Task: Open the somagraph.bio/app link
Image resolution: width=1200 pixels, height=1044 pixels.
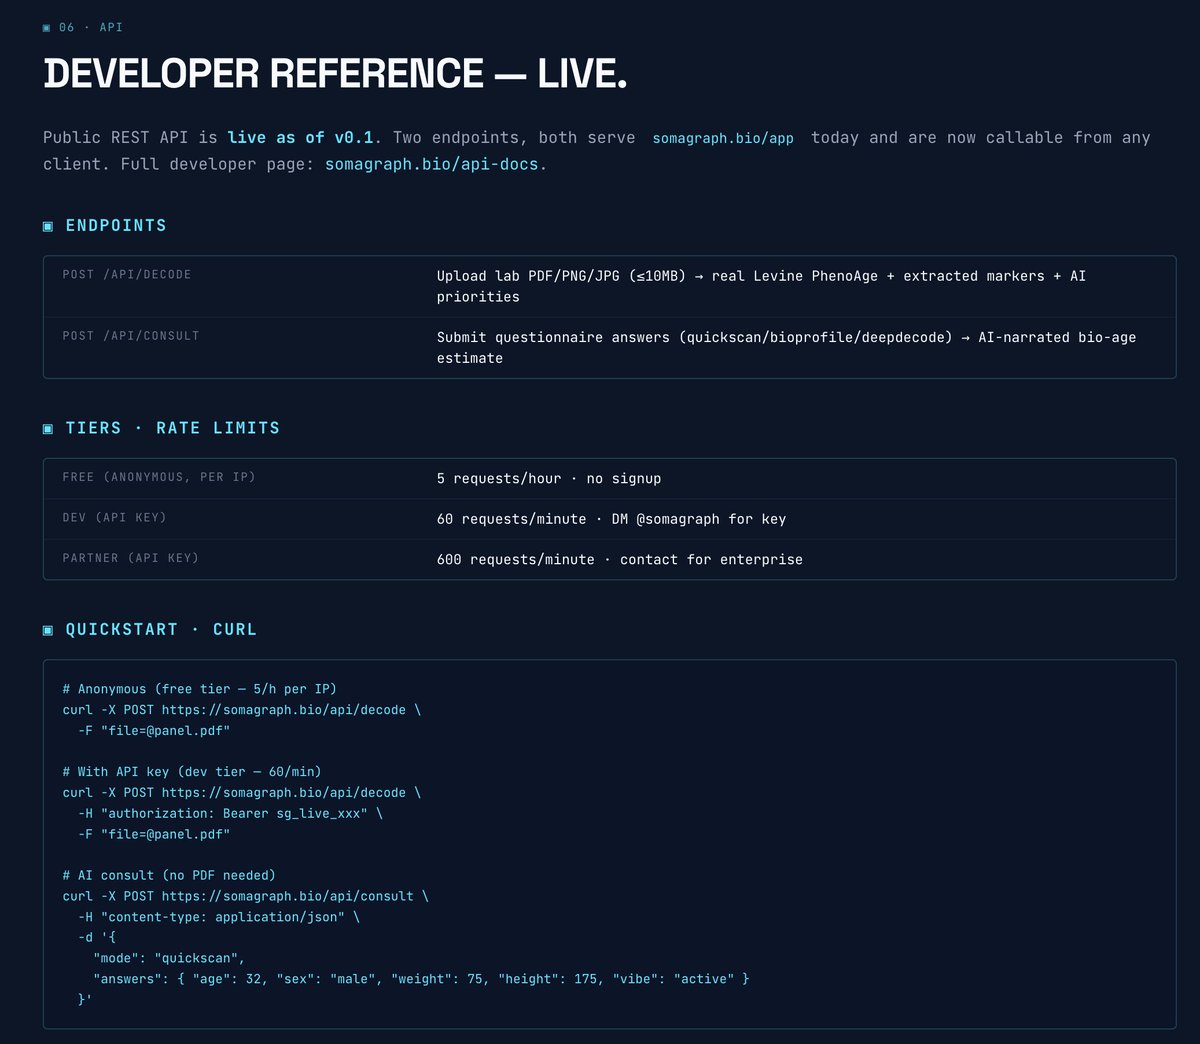Action: (723, 138)
